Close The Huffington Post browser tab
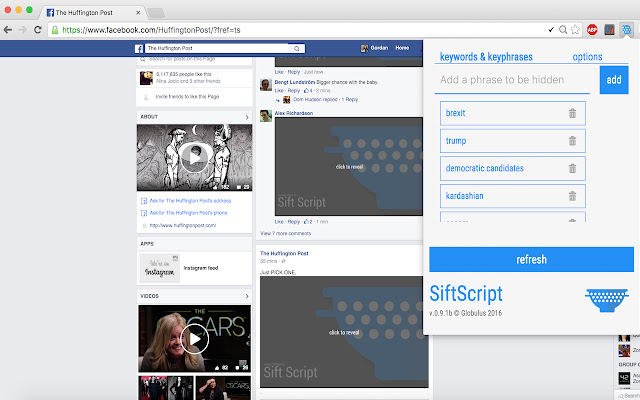This screenshot has width=640, height=400. [x=138, y=13]
